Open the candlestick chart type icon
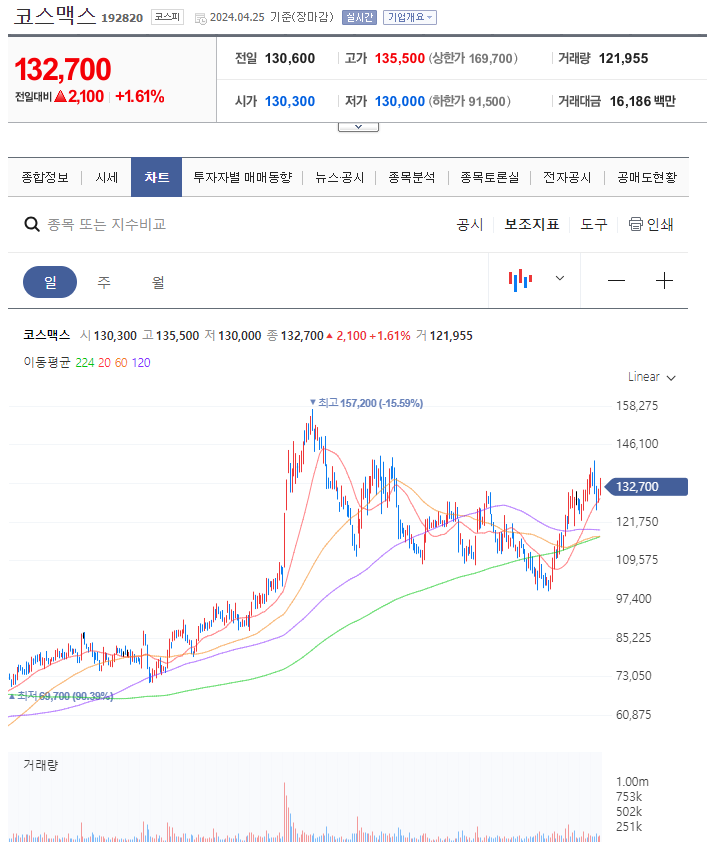This screenshot has height=848, width=707. (x=520, y=280)
